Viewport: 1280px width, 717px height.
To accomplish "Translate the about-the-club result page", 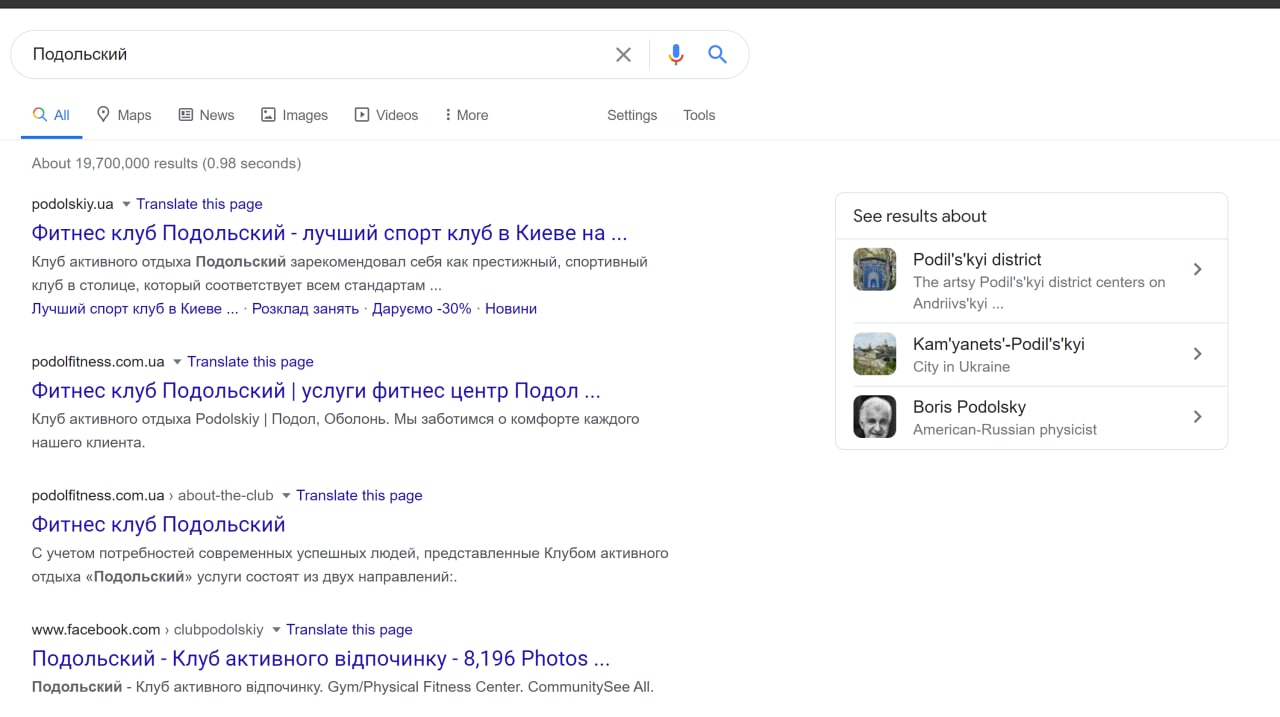I will click(359, 495).
